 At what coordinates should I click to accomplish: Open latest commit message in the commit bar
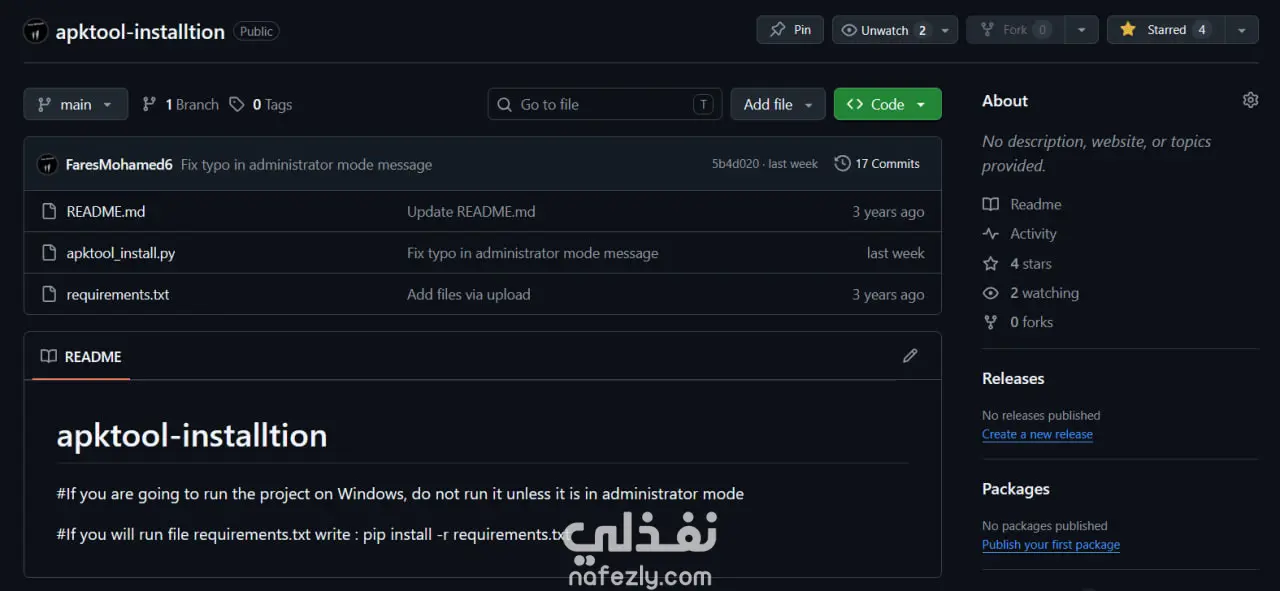tap(307, 164)
